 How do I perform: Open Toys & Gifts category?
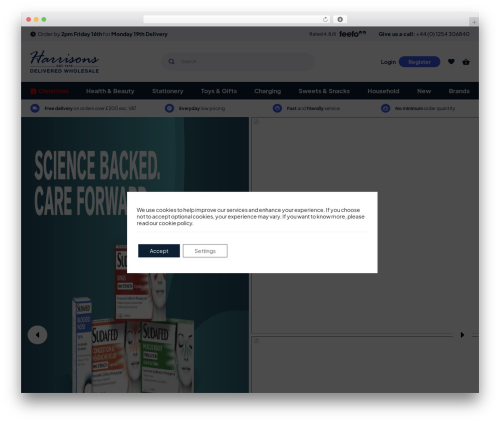pyautogui.click(x=219, y=91)
